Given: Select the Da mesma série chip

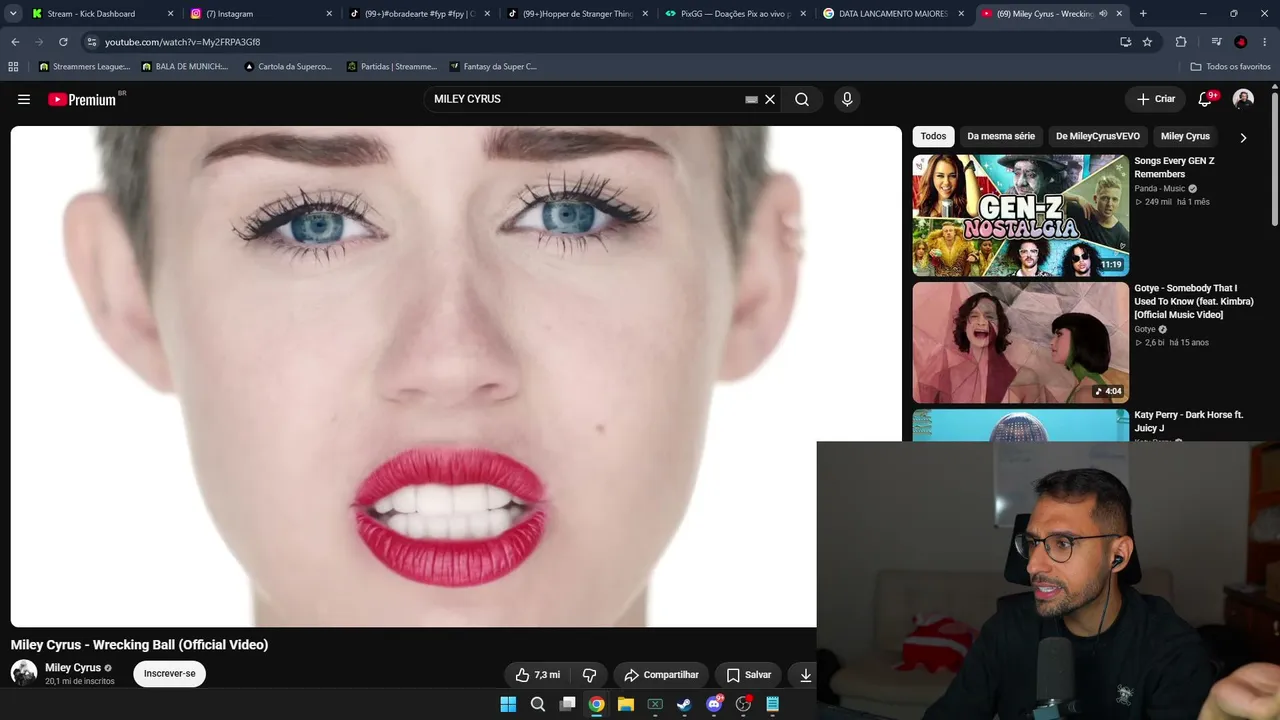Looking at the screenshot, I should (1001, 136).
